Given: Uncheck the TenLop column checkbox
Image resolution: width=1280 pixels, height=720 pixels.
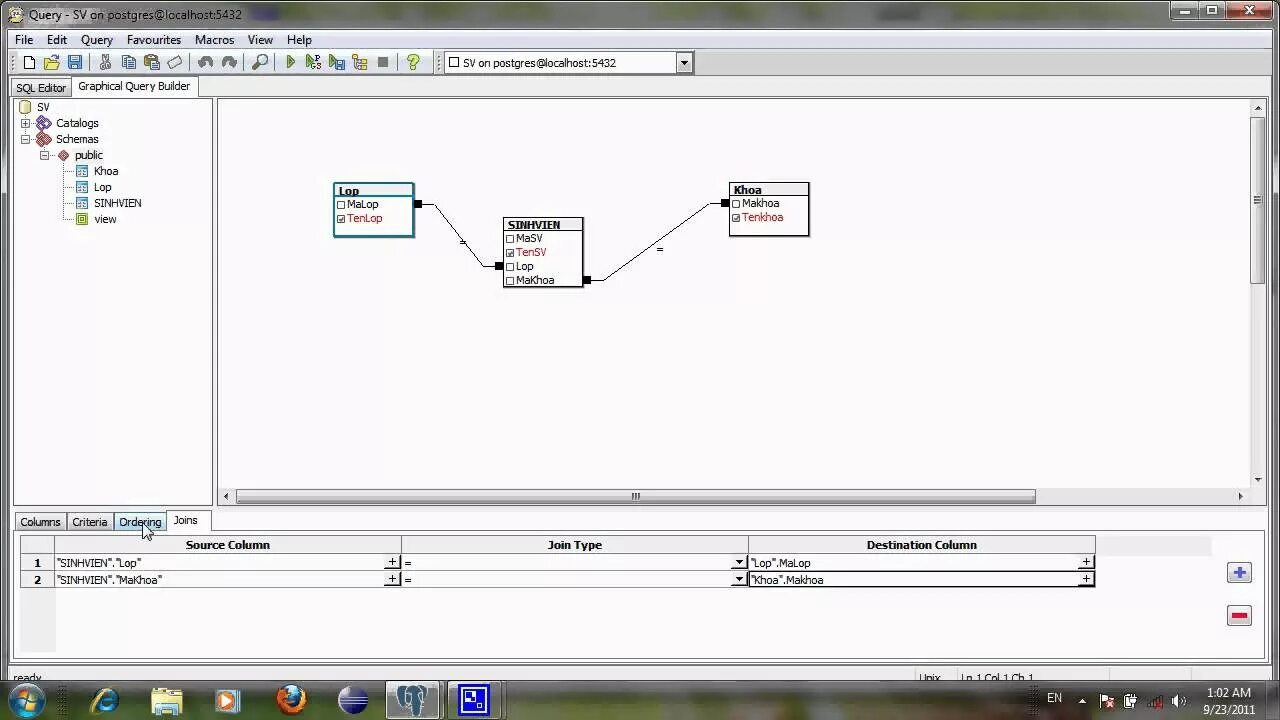Looking at the screenshot, I should 341,219.
